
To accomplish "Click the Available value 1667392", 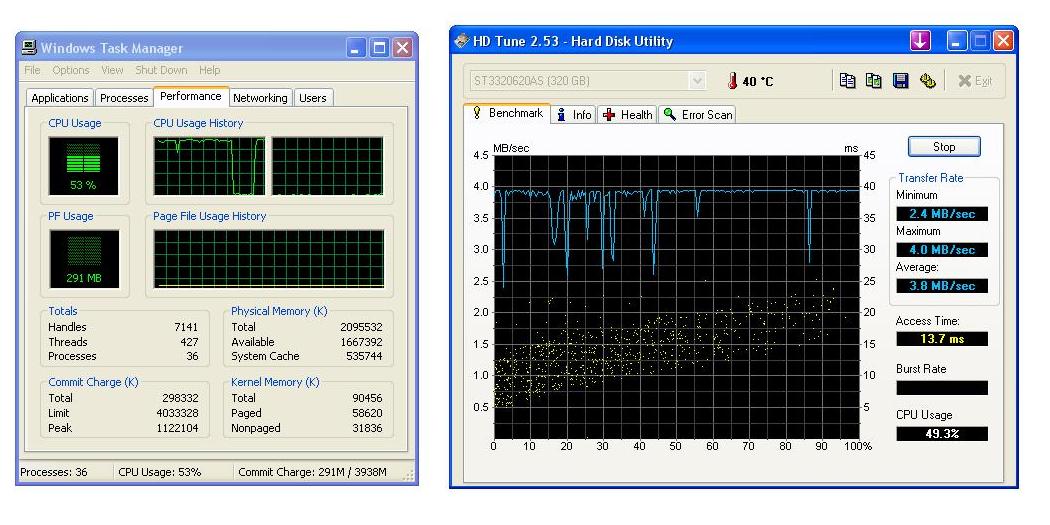I will pyautogui.click(x=362, y=342).
